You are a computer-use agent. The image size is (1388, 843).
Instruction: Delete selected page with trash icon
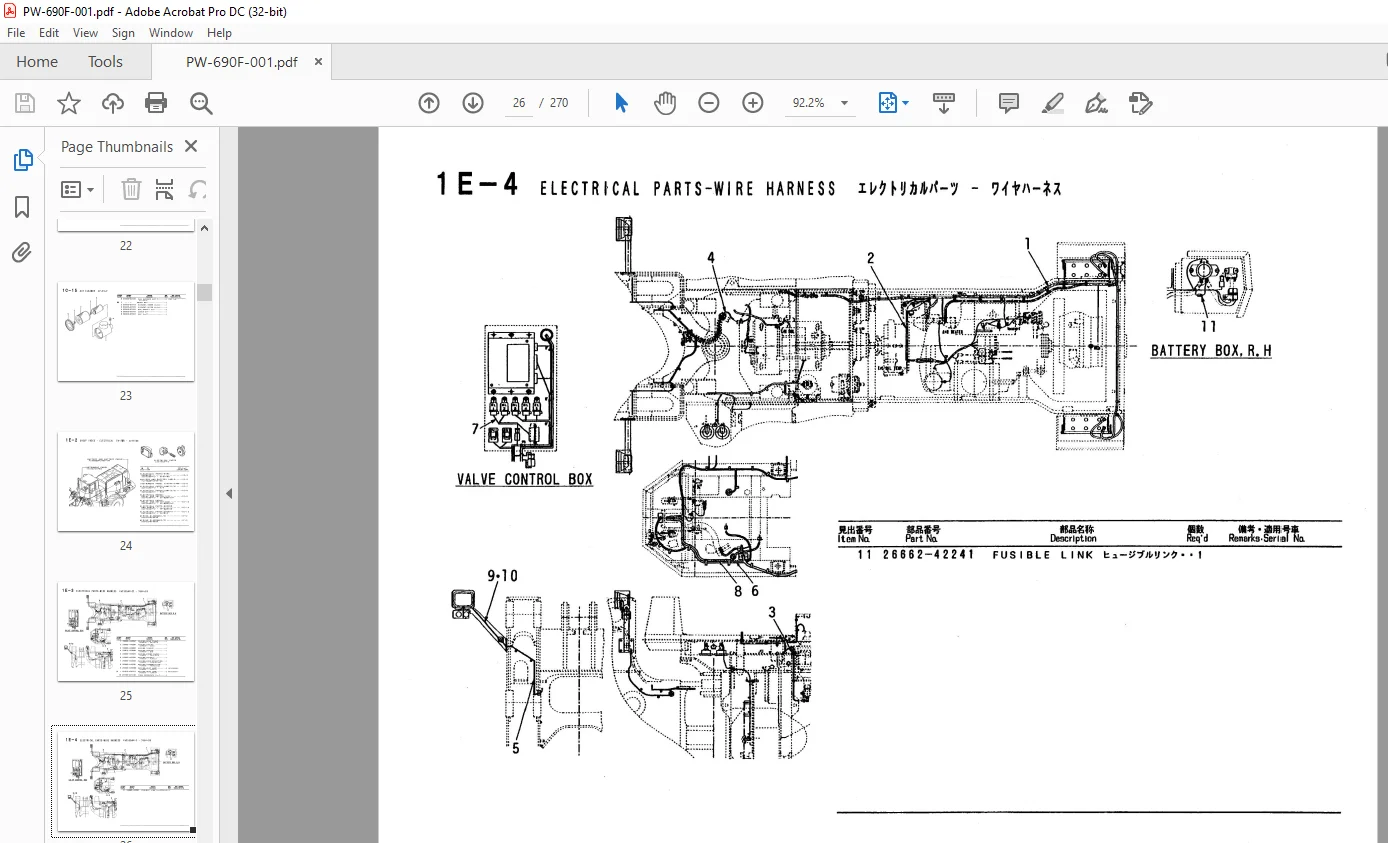coord(131,189)
